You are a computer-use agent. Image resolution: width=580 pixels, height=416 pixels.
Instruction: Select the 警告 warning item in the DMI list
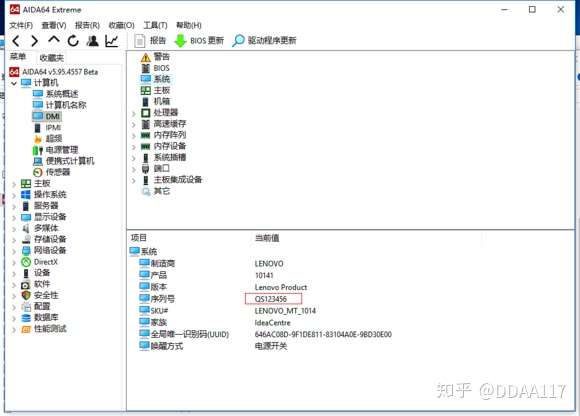tap(155, 57)
